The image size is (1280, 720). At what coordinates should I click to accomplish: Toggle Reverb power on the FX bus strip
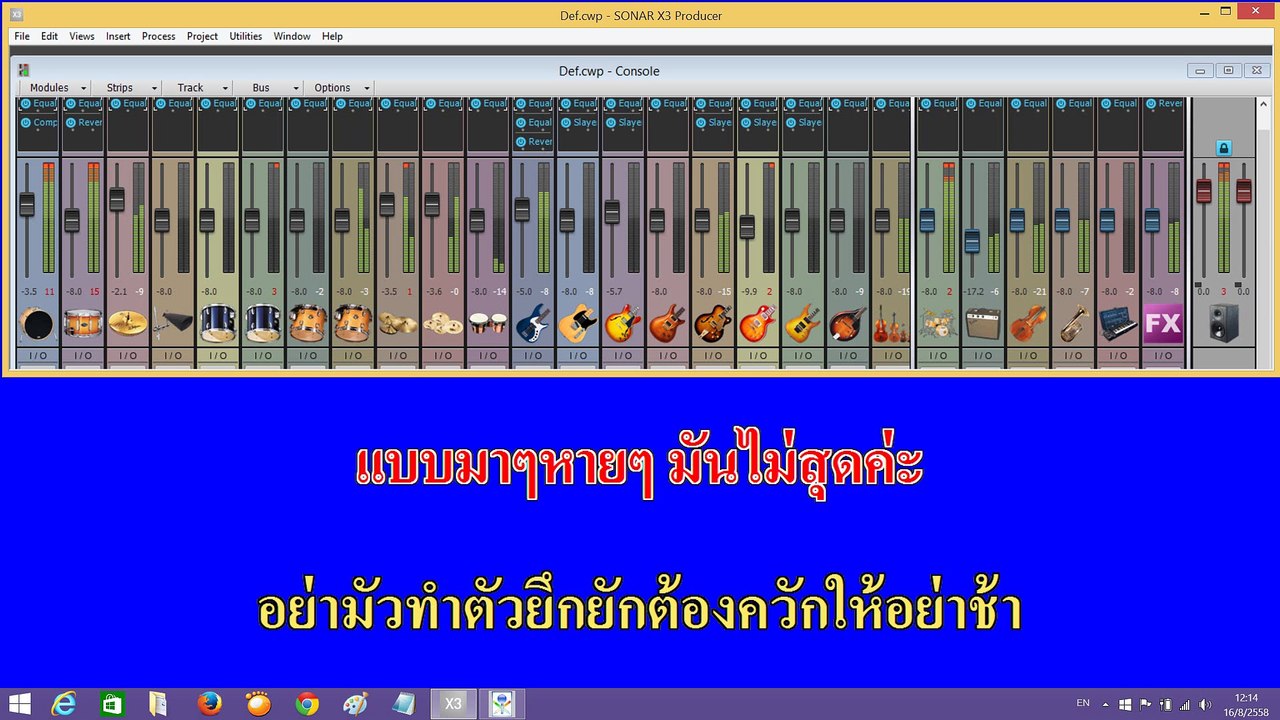tap(1151, 104)
